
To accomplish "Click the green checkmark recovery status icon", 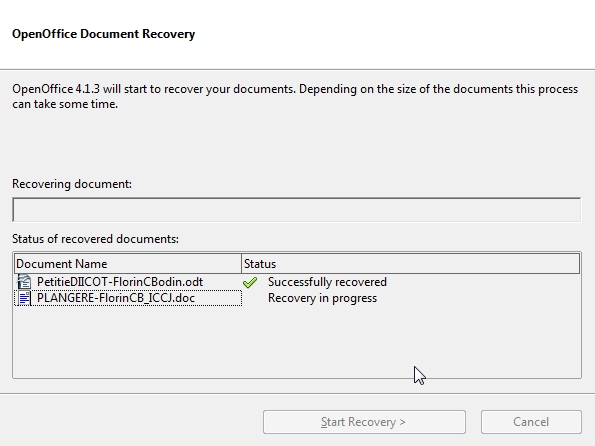I will pos(250,282).
